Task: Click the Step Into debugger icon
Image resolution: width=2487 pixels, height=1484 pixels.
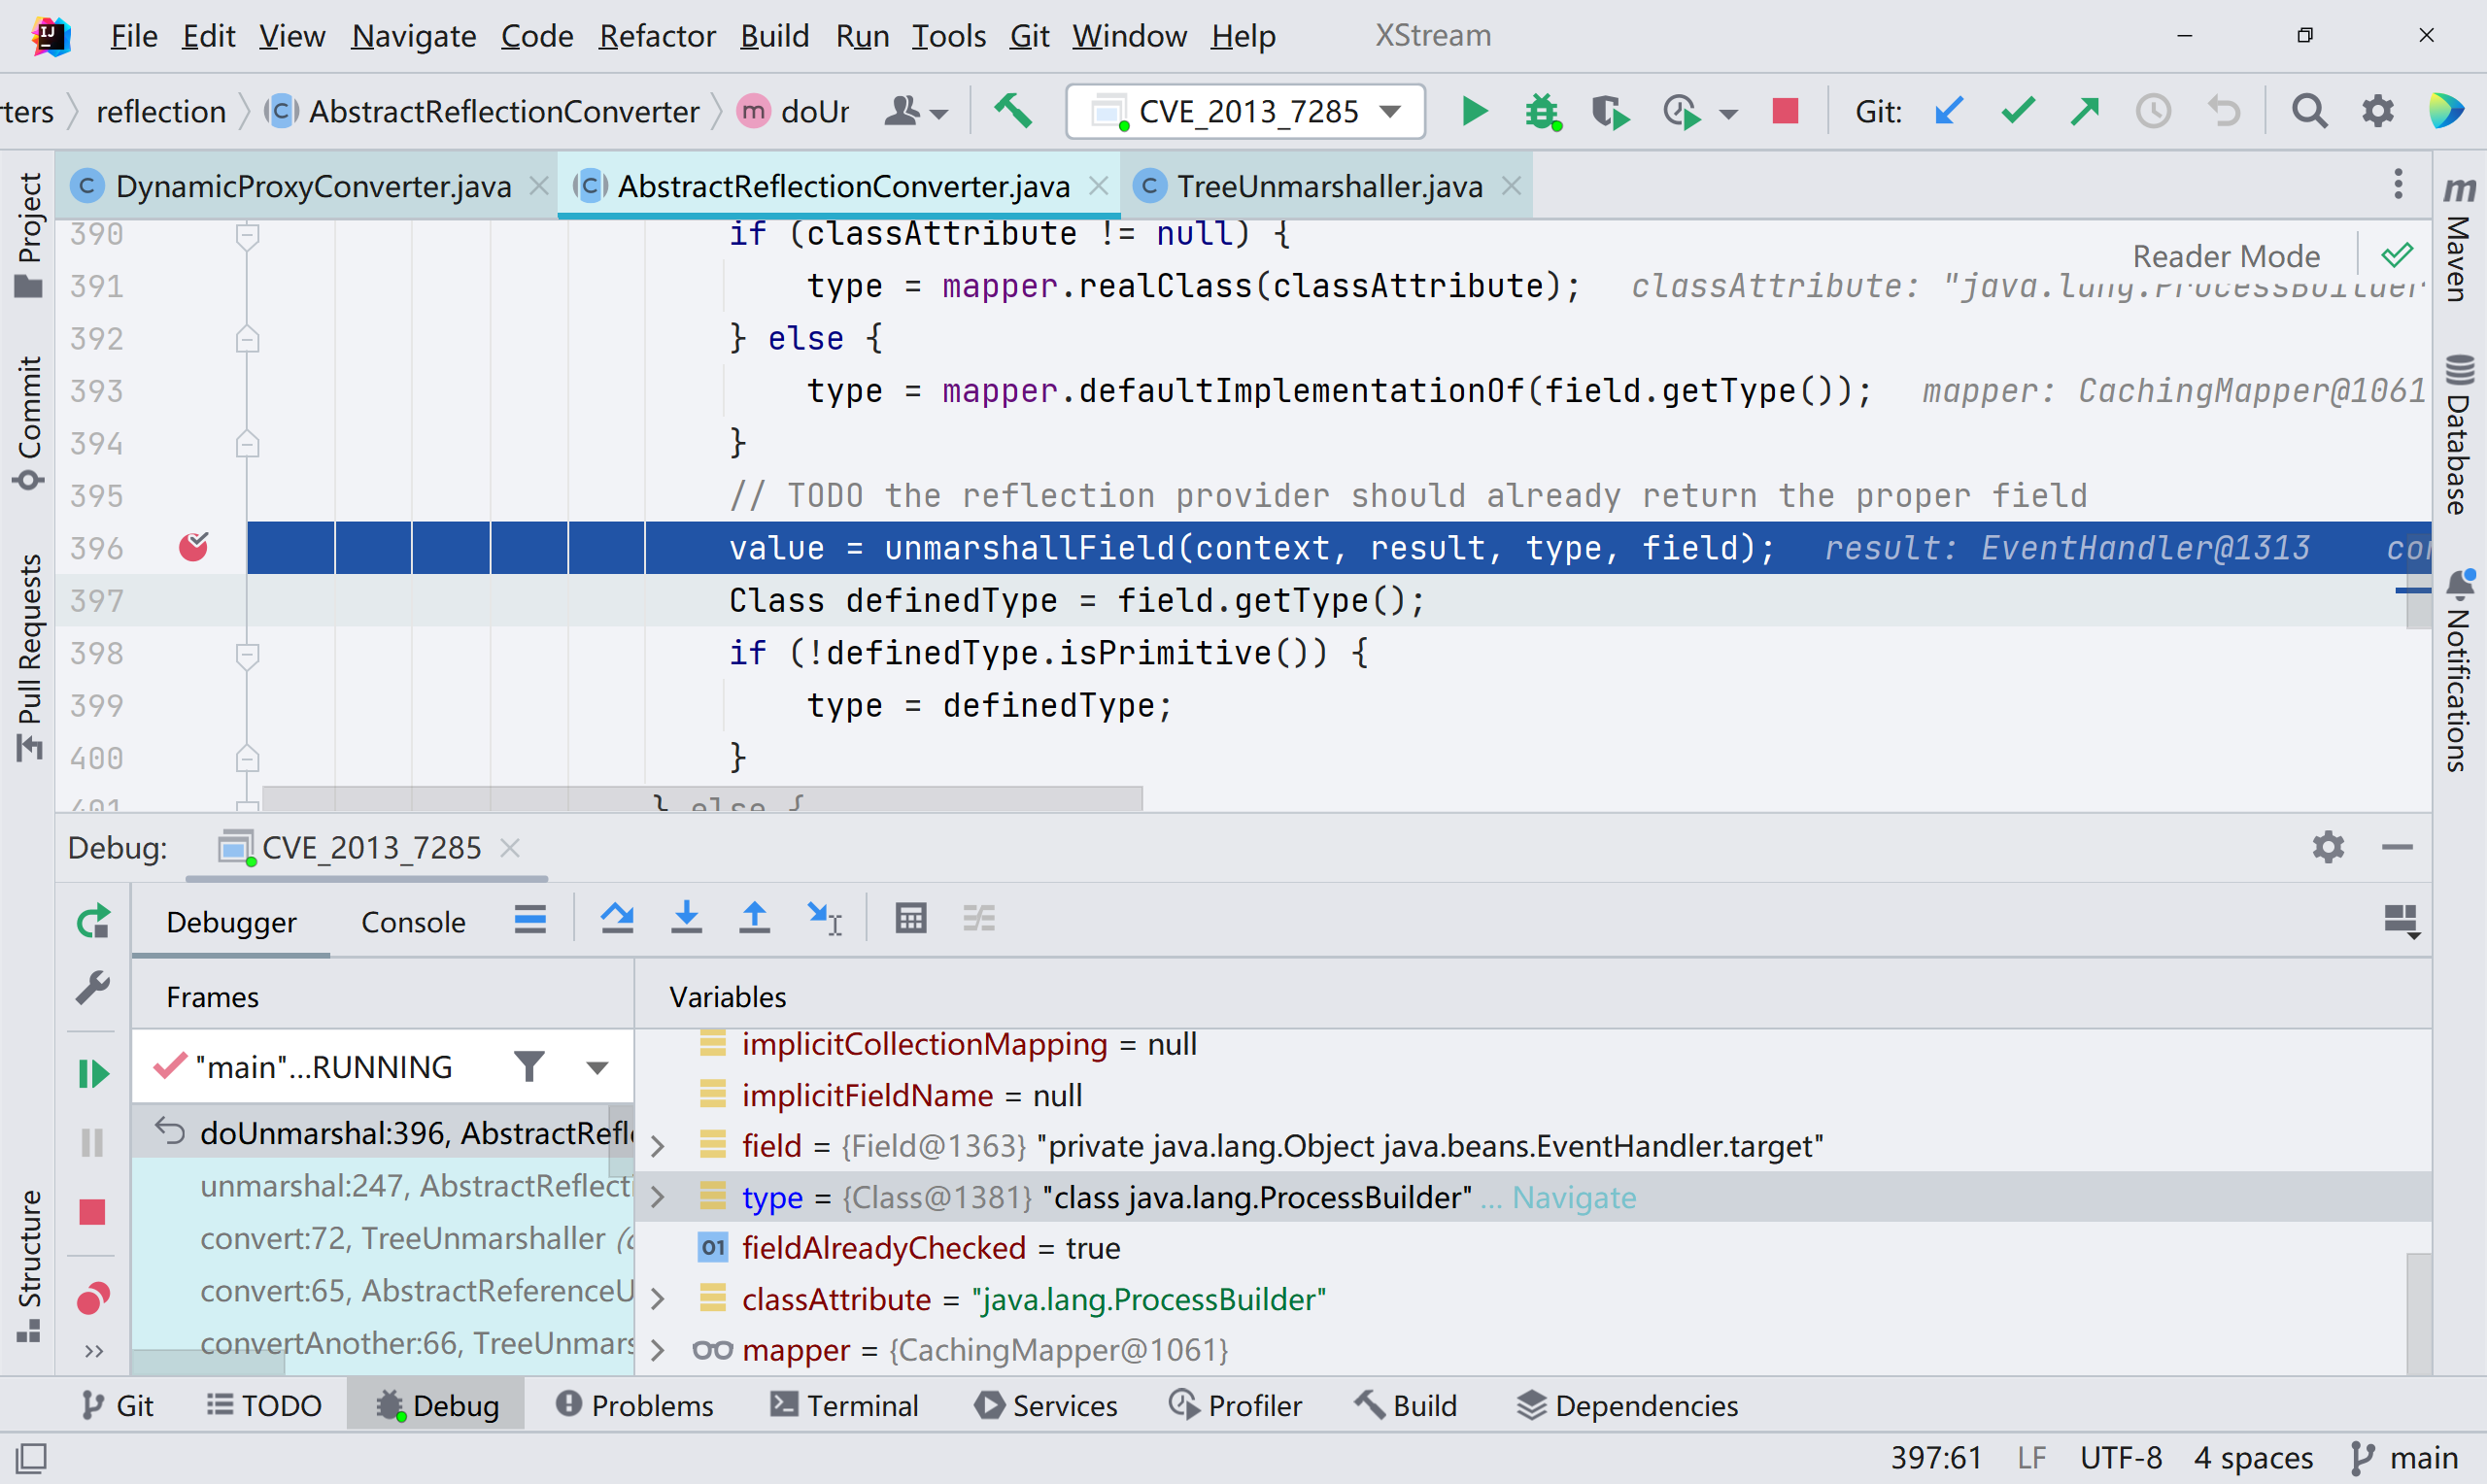Action: pyautogui.click(x=686, y=918)
